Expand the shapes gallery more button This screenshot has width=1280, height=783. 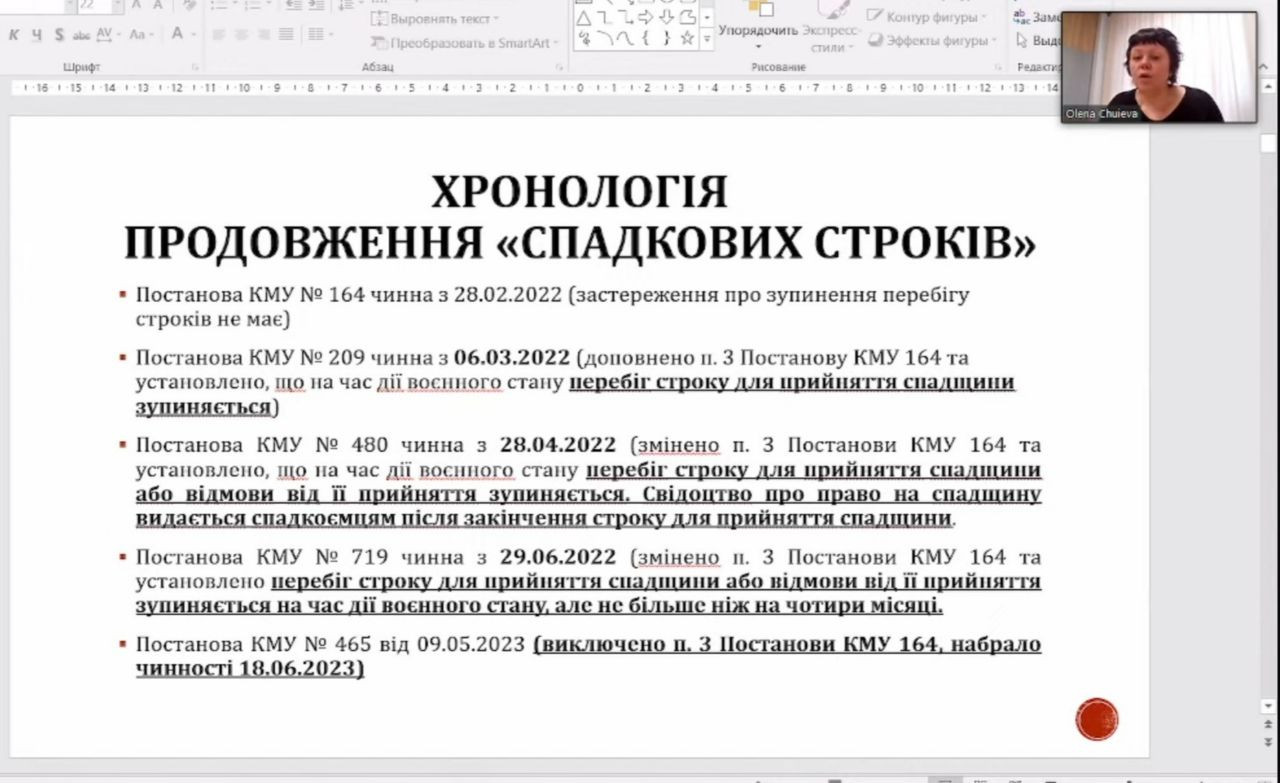tap(707, 40)
